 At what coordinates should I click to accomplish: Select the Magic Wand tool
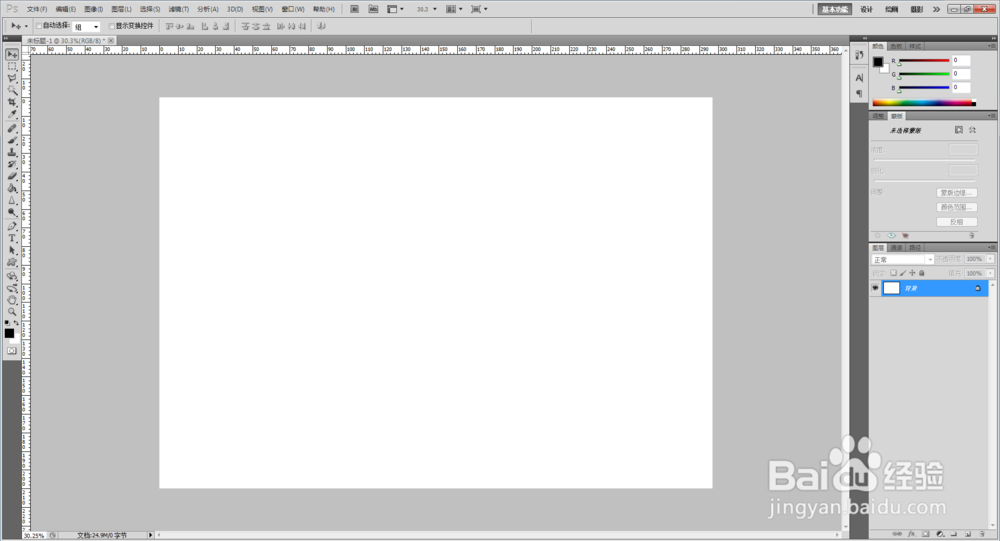pyautogui.click(x=12, y=91)
